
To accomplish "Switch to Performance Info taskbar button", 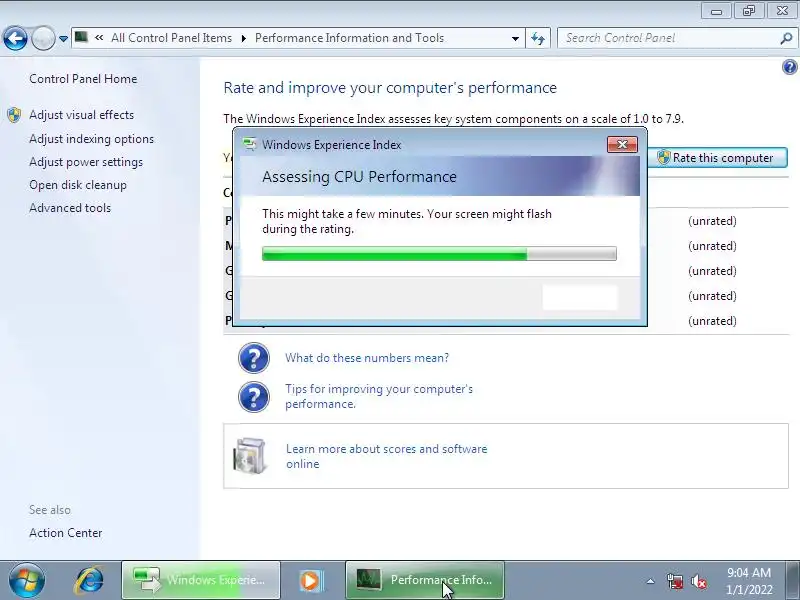I will (425, 580).
